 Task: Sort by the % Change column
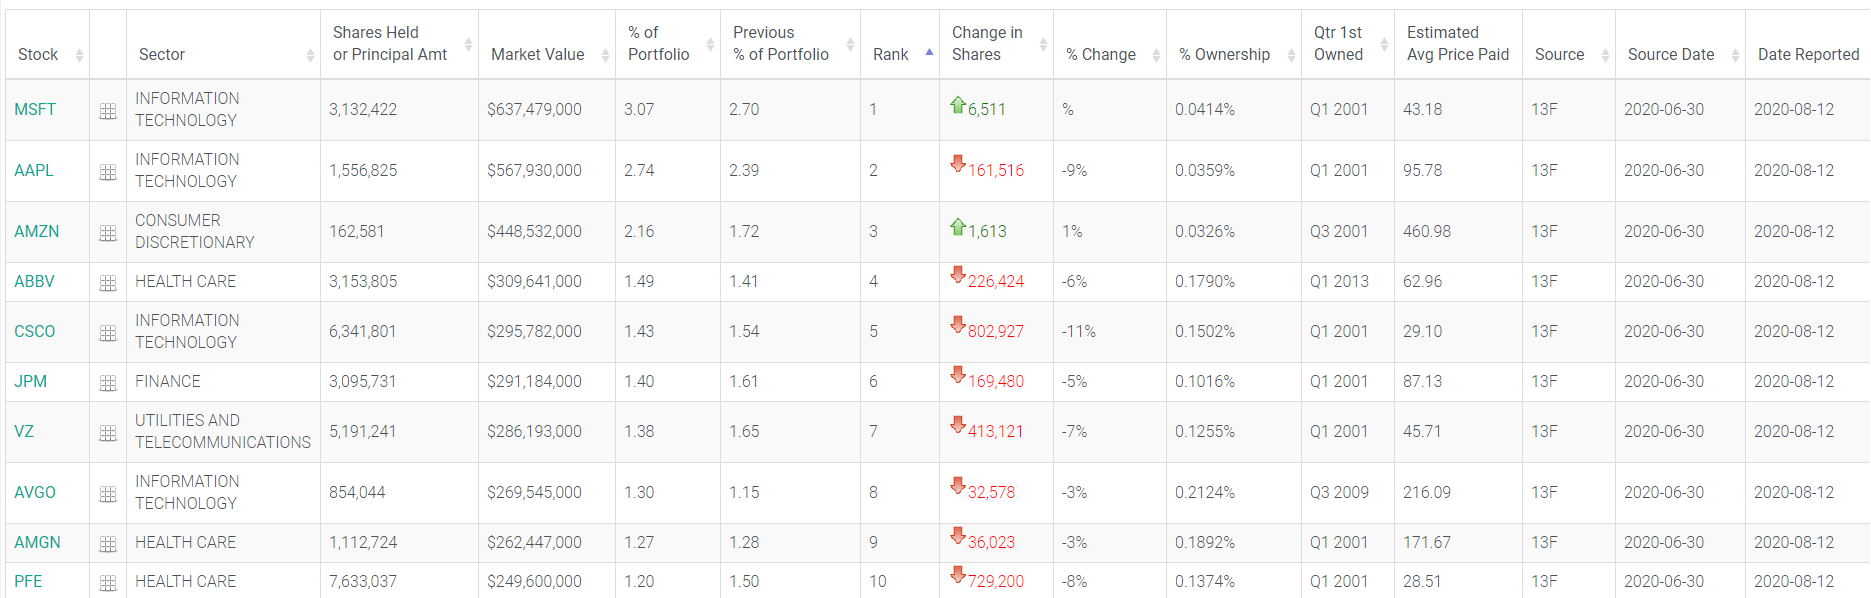pos(1110,45)
